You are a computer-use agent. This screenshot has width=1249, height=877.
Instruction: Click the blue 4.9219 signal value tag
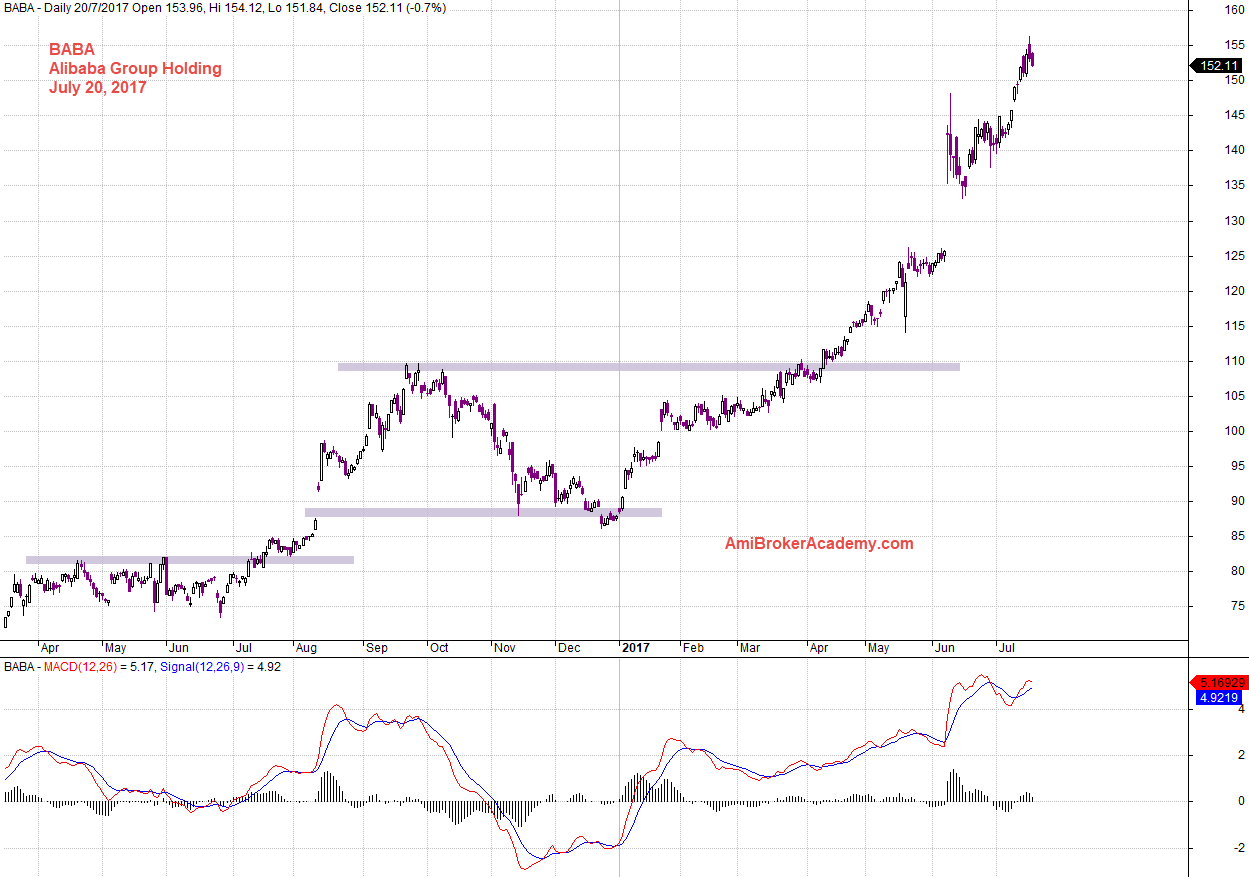[x=1220, y=697]
